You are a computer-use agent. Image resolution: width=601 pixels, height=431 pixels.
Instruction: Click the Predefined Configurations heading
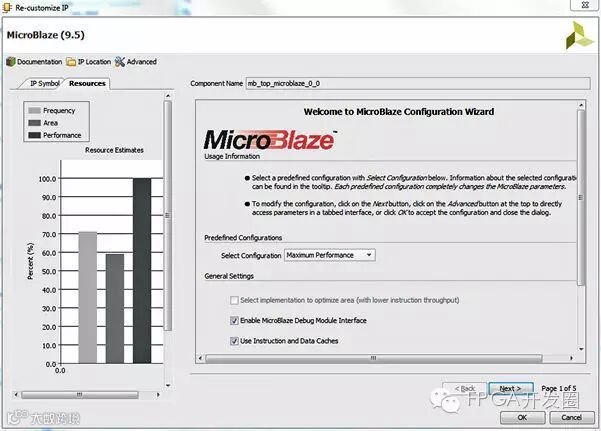point(243,238)
